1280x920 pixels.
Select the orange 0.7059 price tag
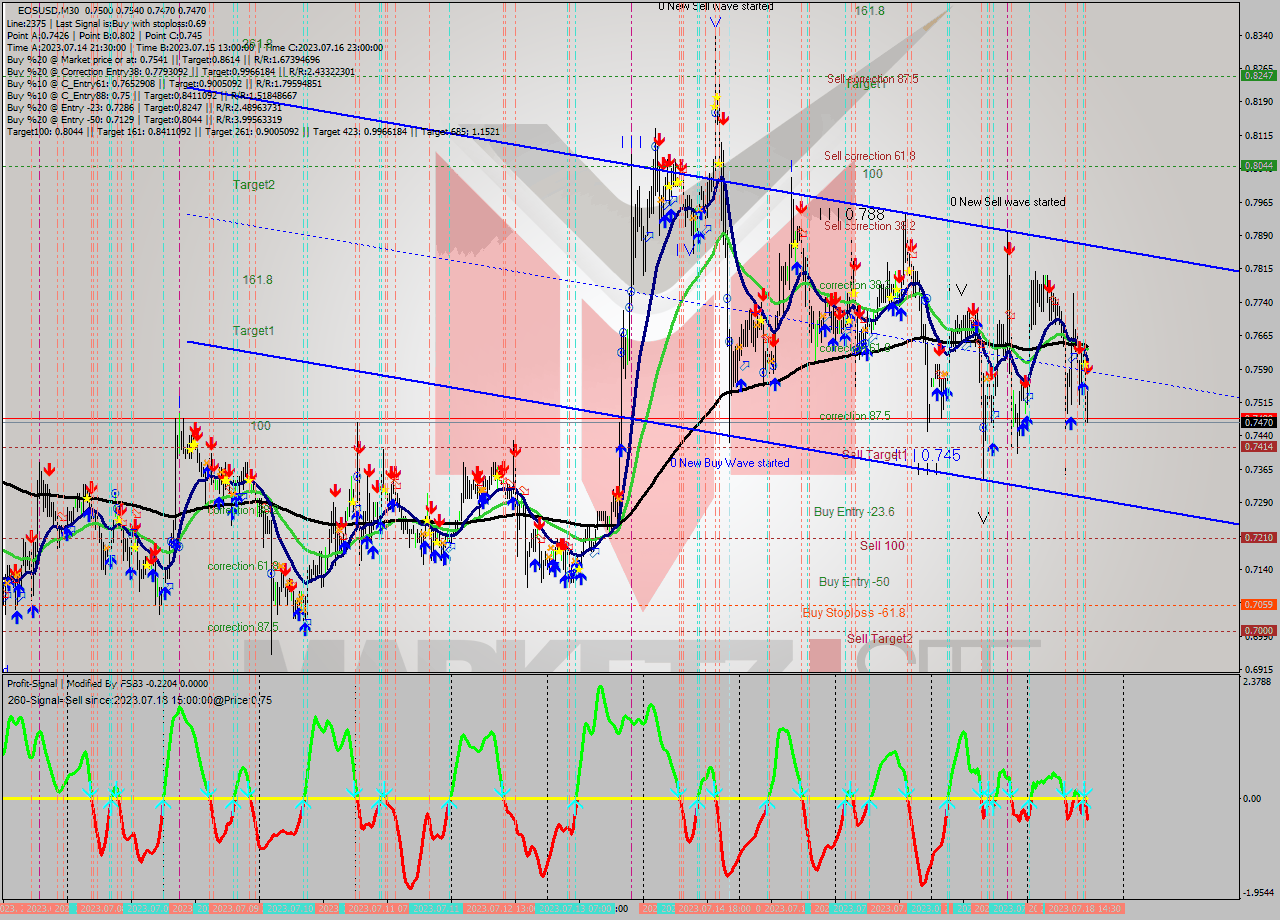(x=1257, y=604)
